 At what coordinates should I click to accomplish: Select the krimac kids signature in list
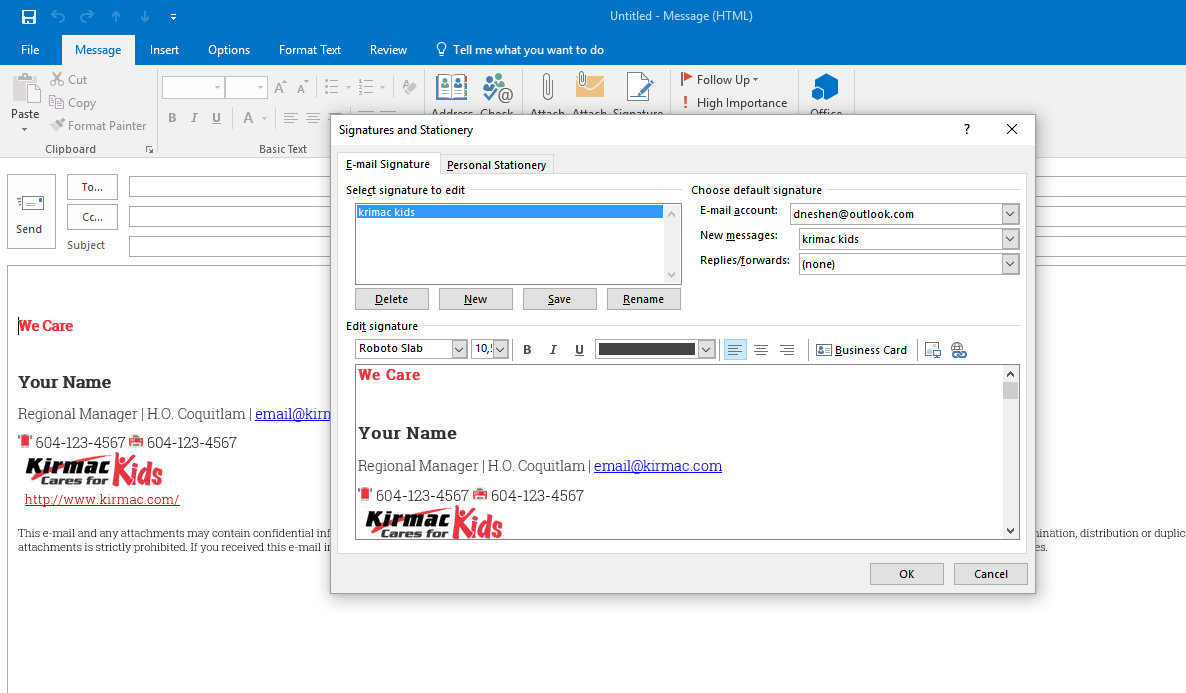tap(509, 212)
